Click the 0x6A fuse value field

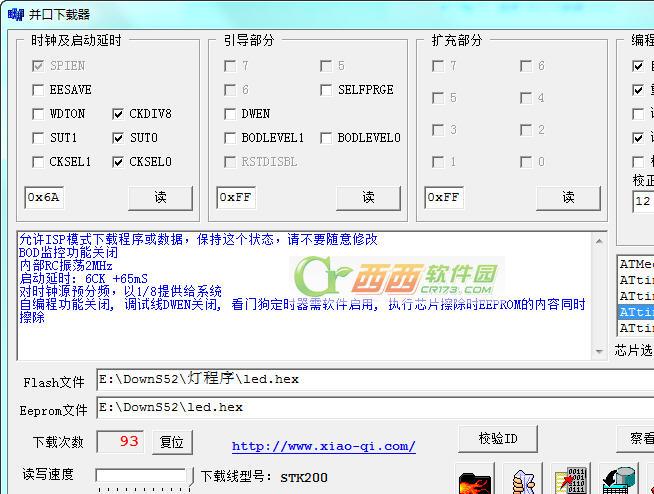coord(44,197)
